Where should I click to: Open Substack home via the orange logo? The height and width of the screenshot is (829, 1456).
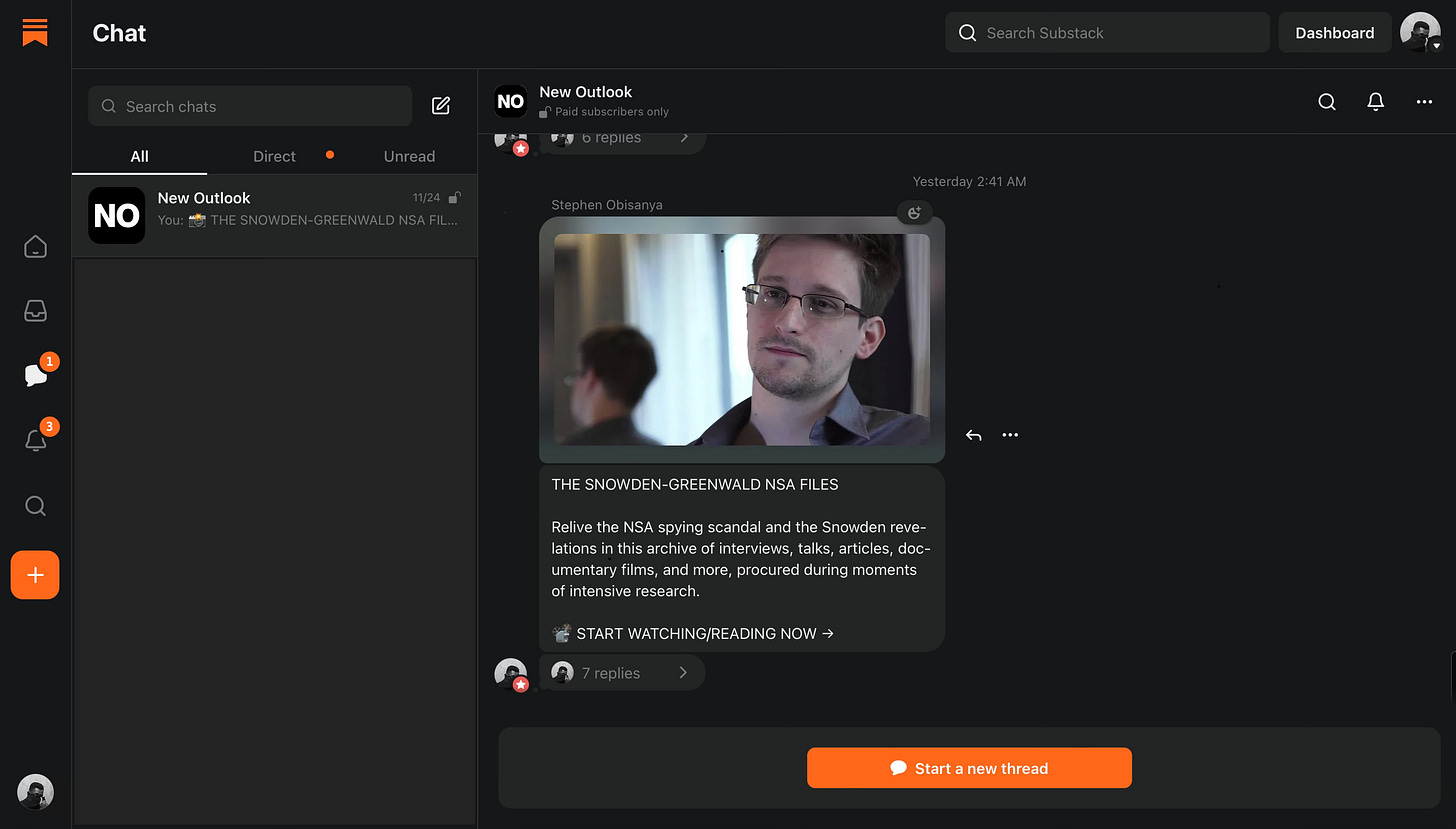point(35,32)
